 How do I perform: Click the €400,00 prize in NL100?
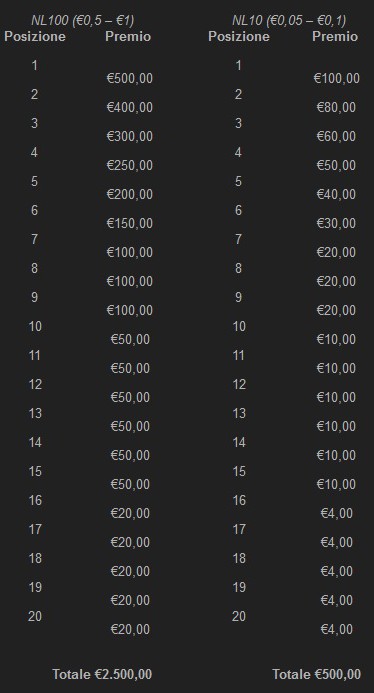tap(130, 107)
